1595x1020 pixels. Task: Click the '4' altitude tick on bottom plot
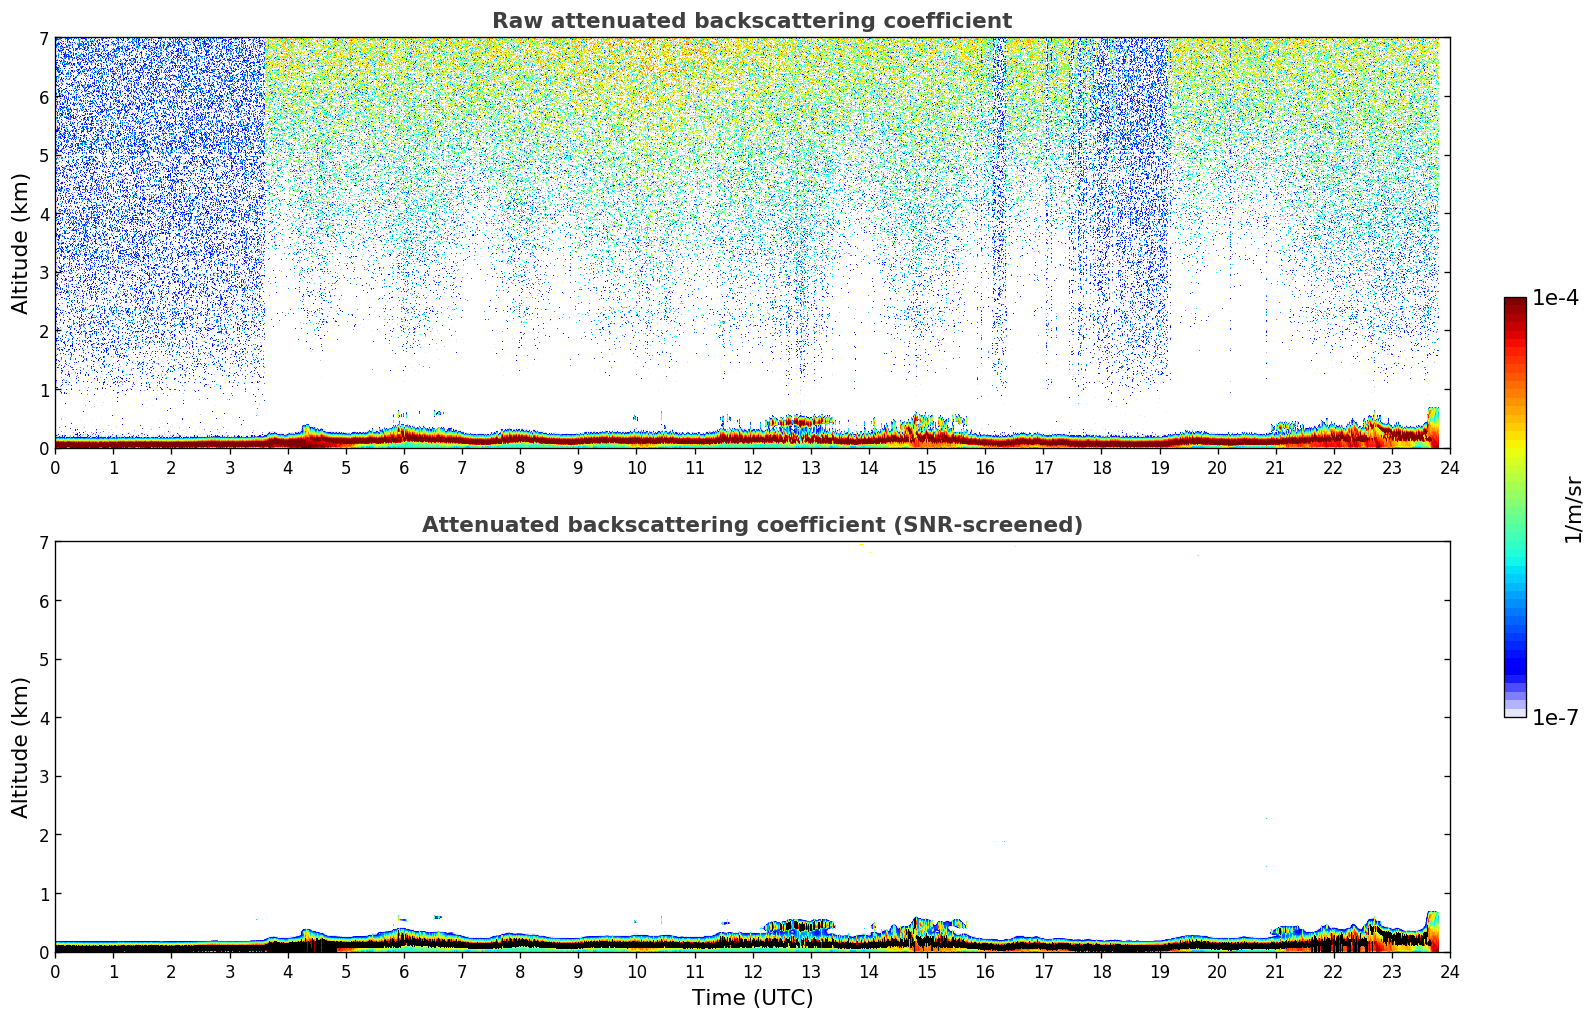pos(43,718)
